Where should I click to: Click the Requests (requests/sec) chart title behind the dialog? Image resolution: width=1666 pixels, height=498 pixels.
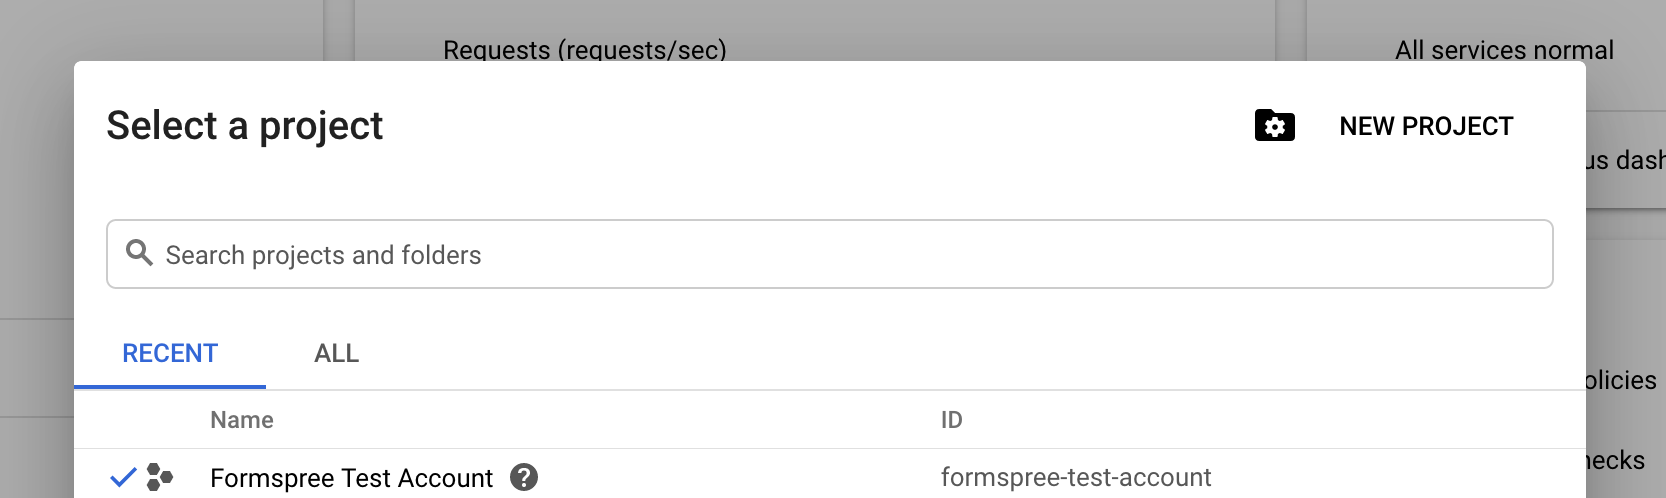tap(585, 49)
